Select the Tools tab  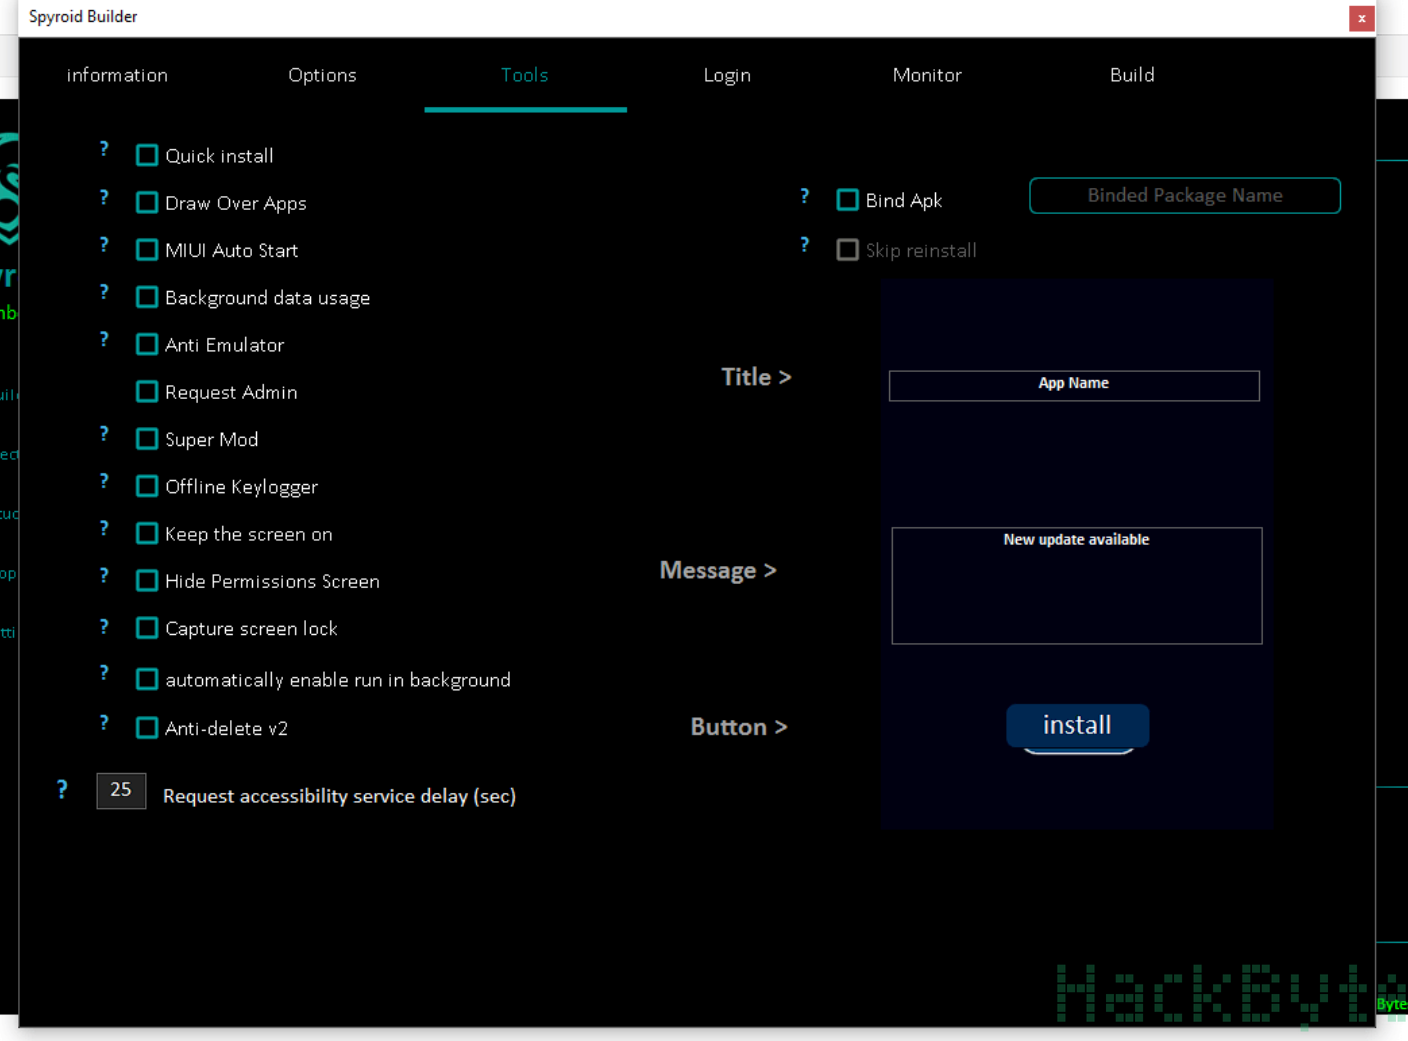point(525,75)
